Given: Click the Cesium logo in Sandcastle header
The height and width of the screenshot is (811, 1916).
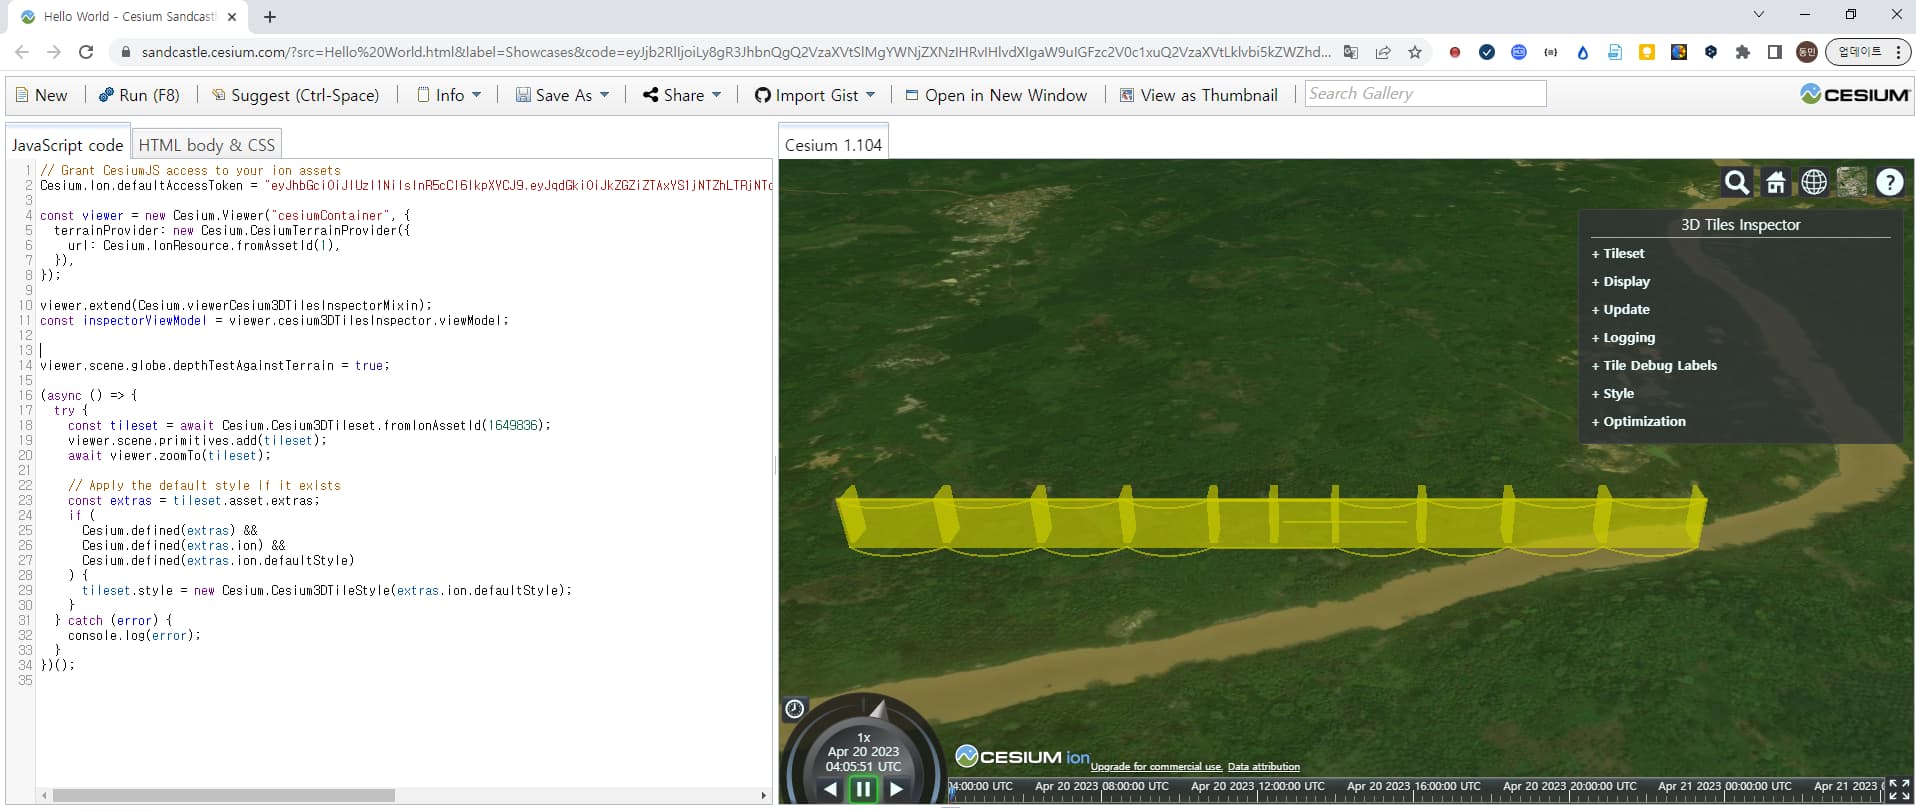Looking at the screenshot, I should pos(1855,94).
